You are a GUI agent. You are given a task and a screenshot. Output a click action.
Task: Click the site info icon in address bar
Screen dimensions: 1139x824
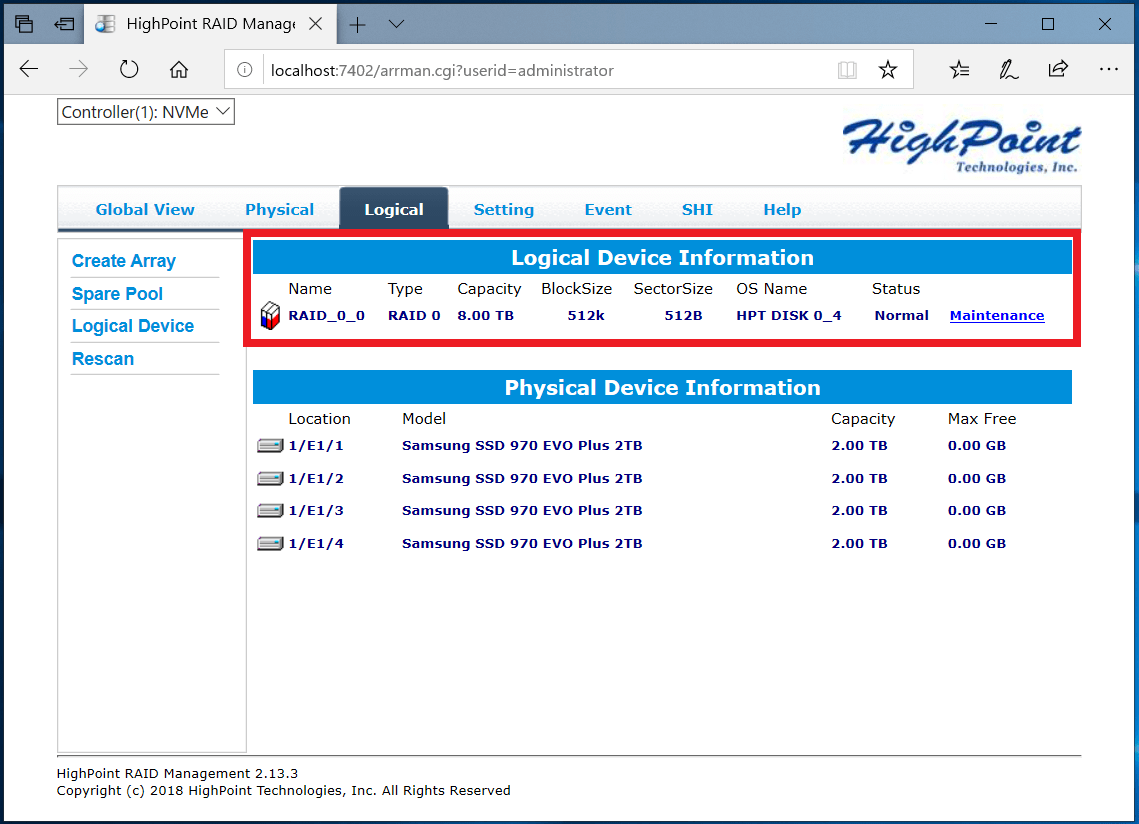point(245,70)
